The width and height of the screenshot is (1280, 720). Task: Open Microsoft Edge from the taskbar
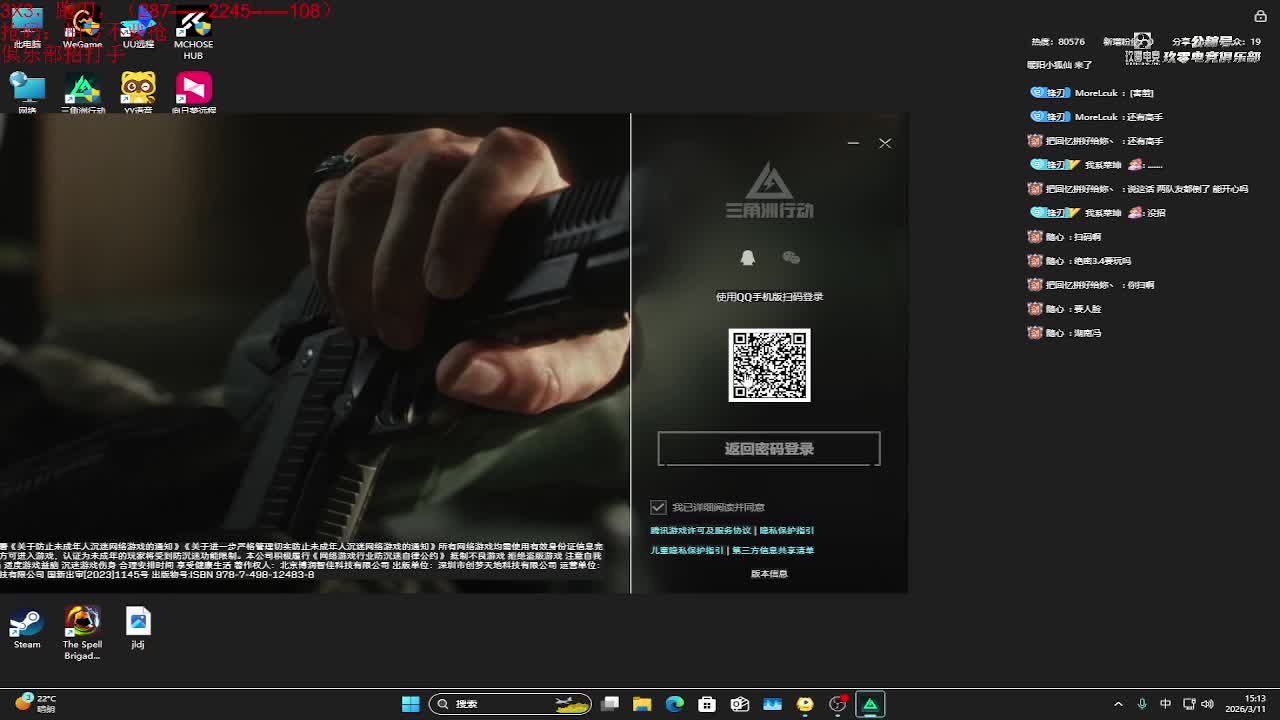[x=675, y=704]
